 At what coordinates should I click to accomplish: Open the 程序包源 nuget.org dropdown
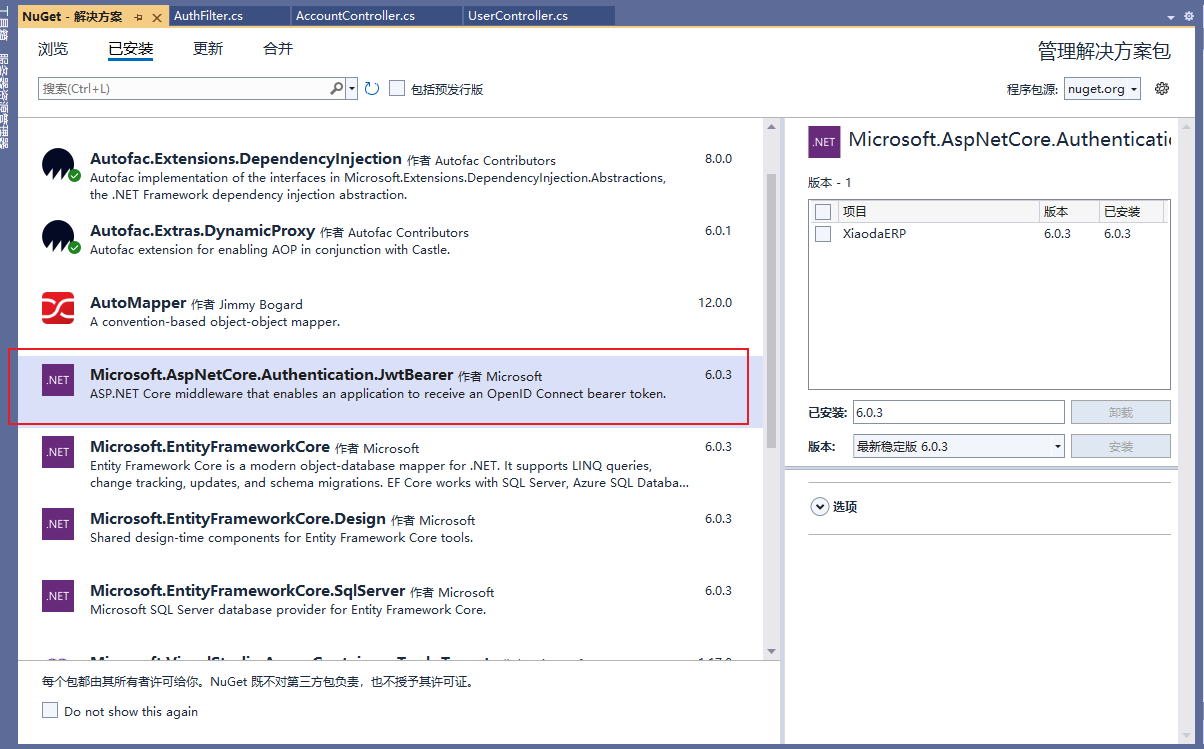pyautogui.click(x=1102, y=89)
